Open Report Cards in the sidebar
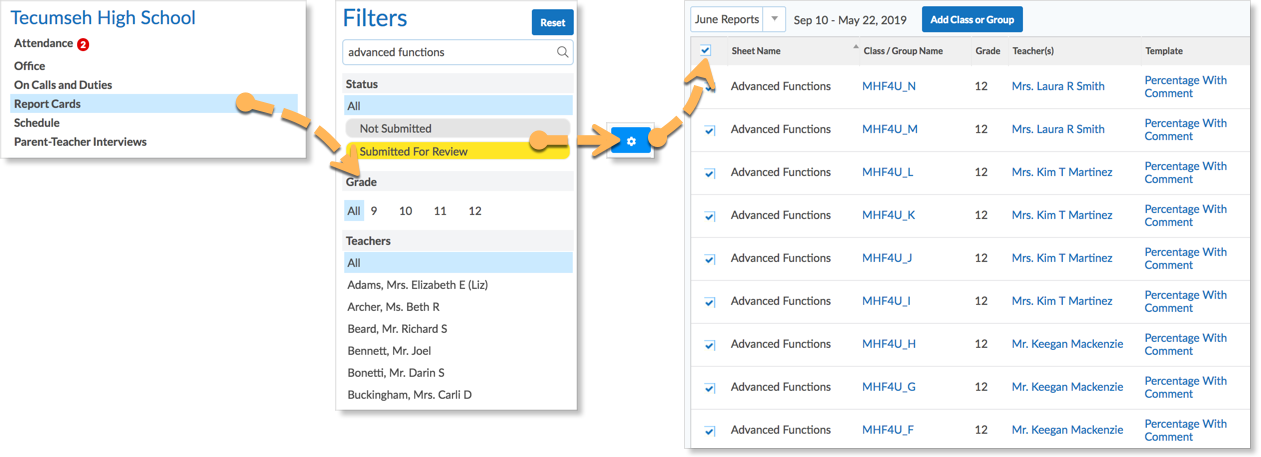 tap(48, 104)
